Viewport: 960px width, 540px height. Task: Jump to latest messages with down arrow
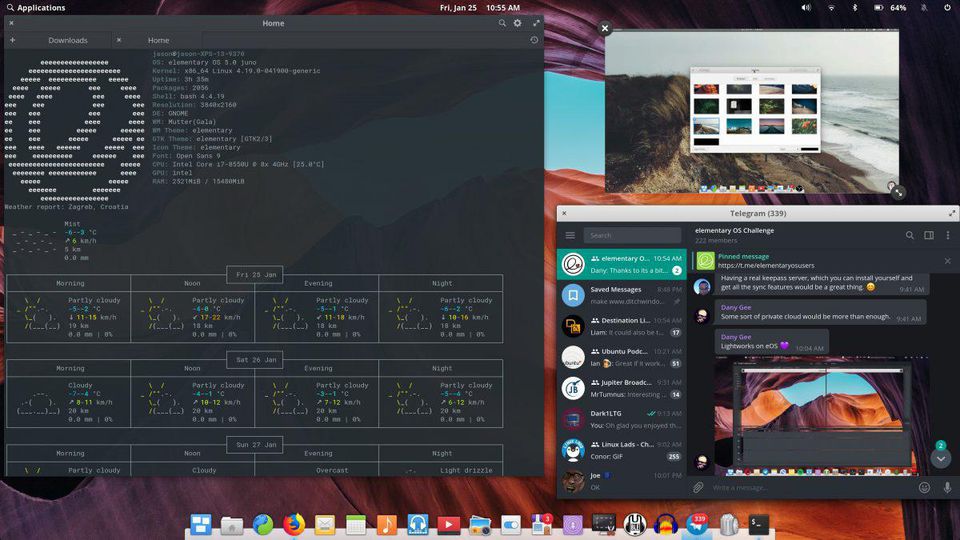pyautogui.click(x=940, y=458)
